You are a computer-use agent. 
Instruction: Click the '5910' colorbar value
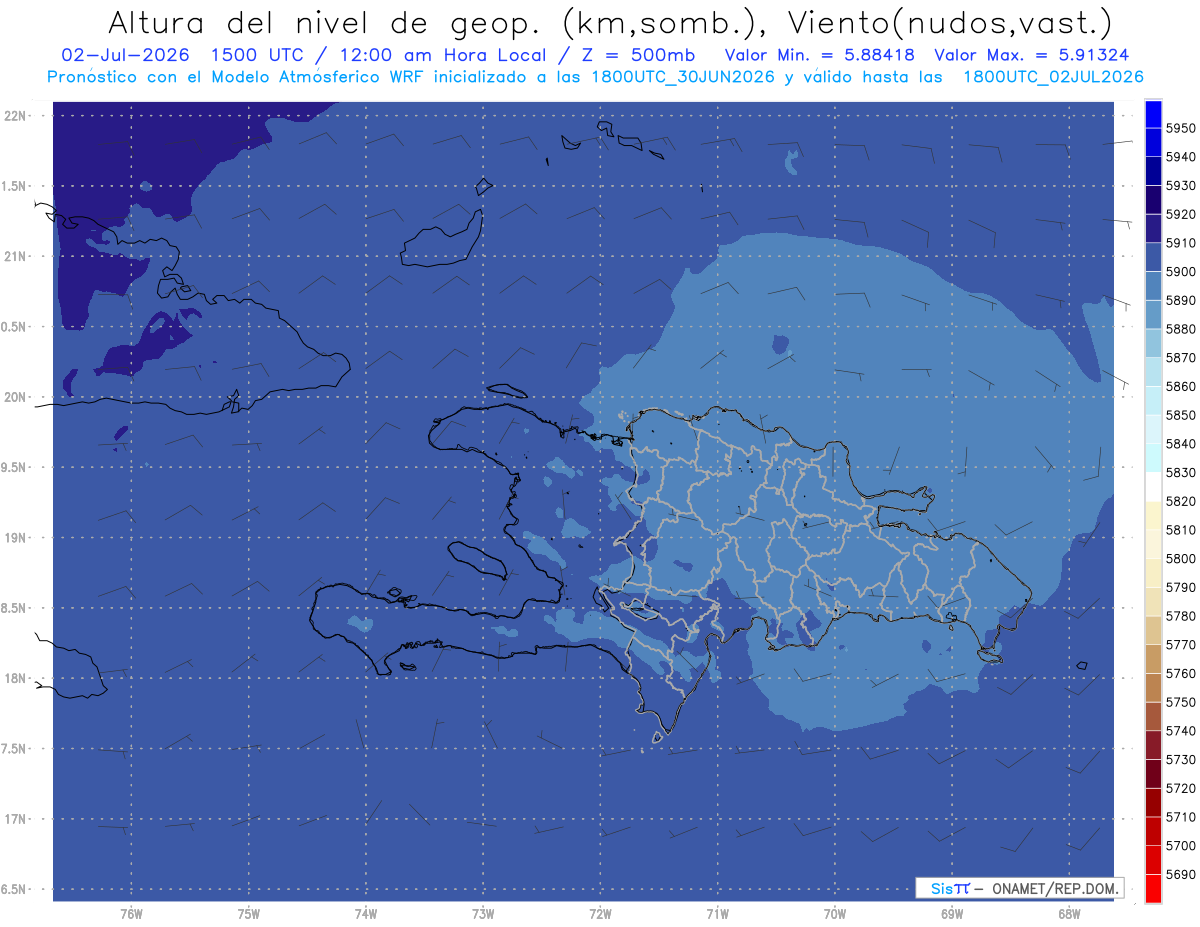pyautogui.click(x=1181, y=243)
